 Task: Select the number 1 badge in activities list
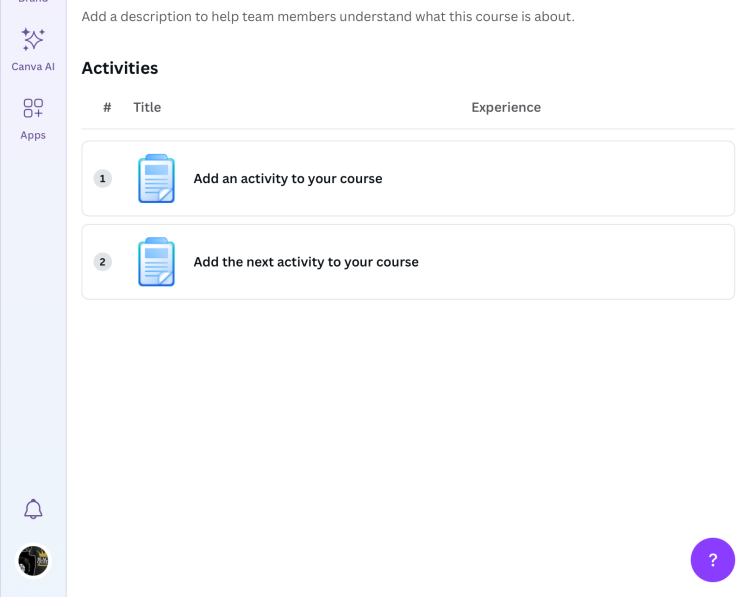click(102, 179)
